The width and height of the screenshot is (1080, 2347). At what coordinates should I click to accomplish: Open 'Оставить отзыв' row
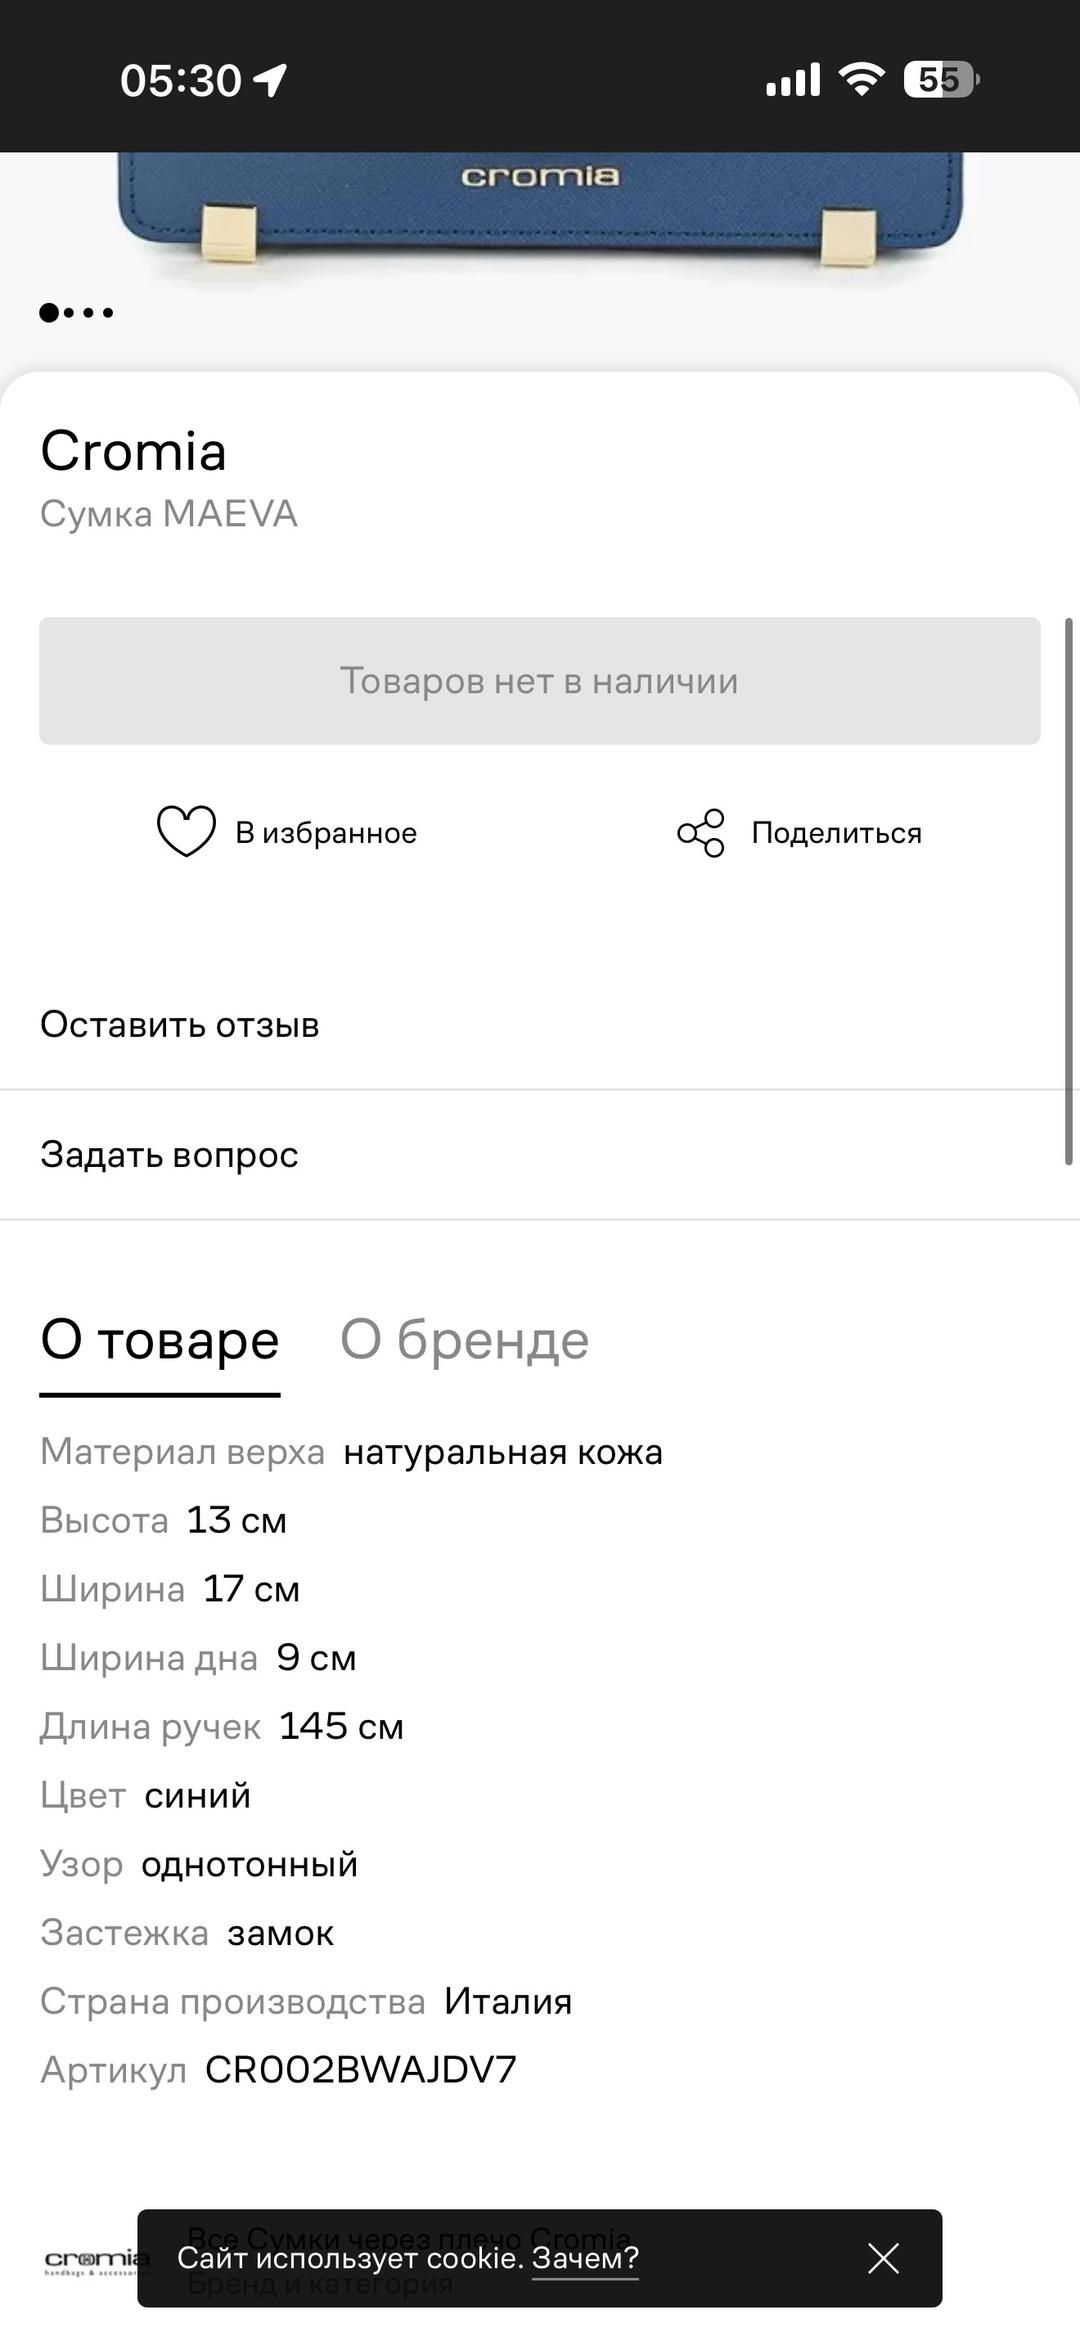(x=540, y=1025)
